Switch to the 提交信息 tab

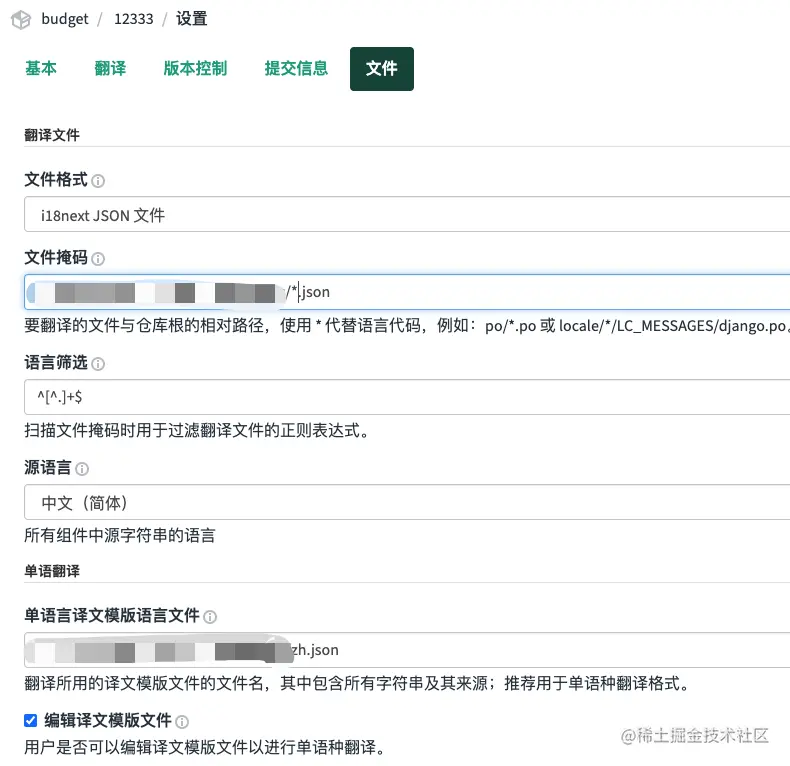(296, 69)
